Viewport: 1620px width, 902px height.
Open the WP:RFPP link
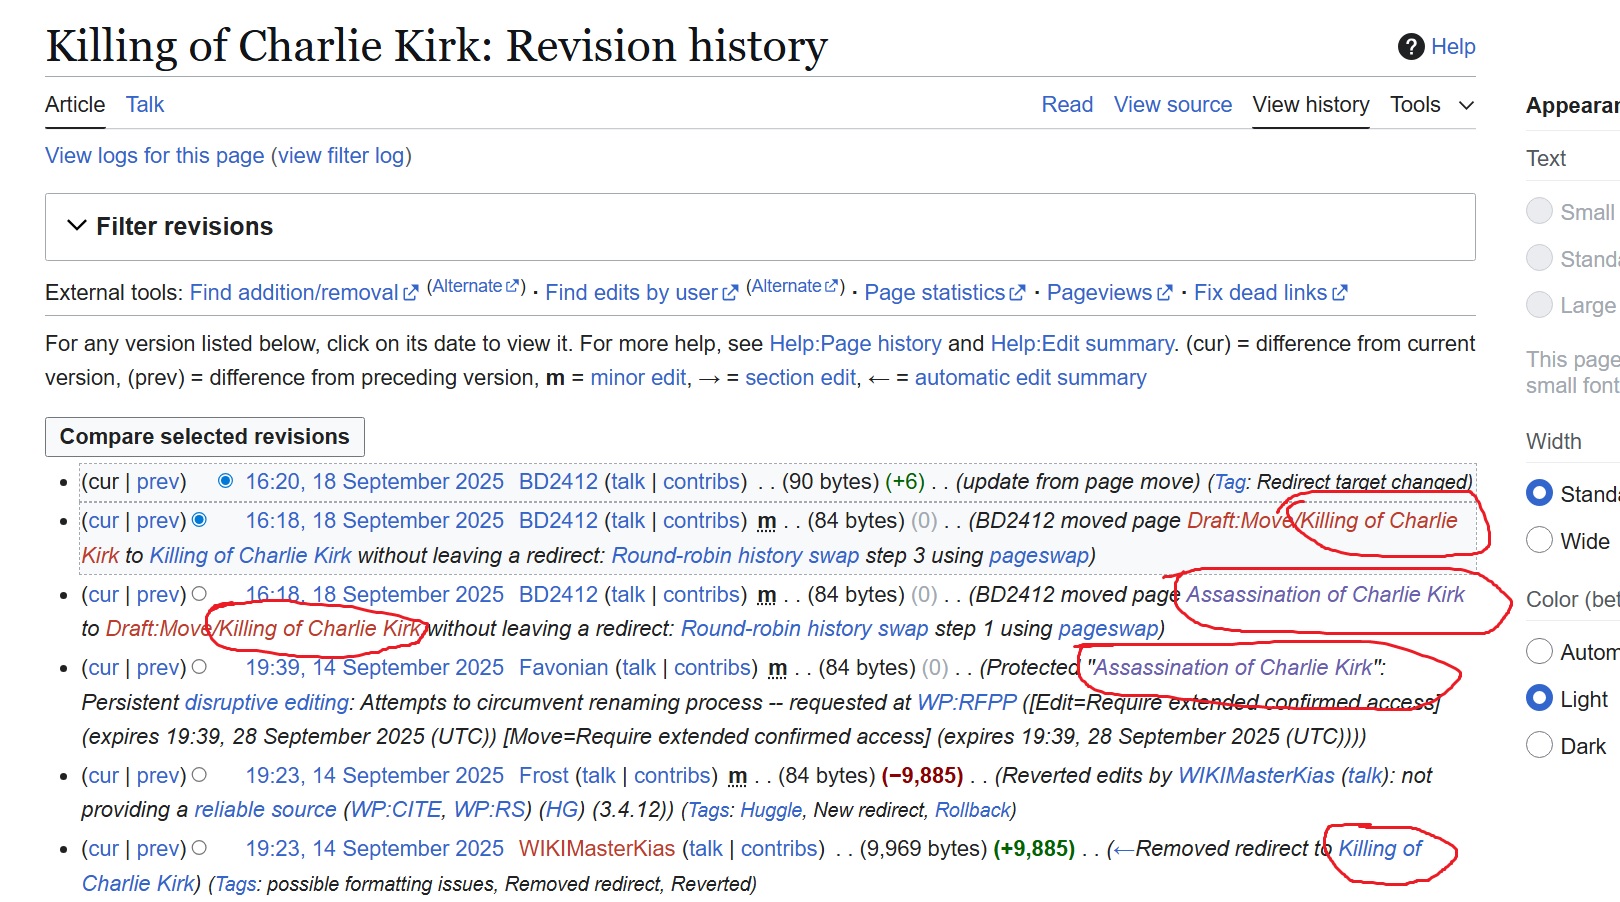[x=967, y=703]
